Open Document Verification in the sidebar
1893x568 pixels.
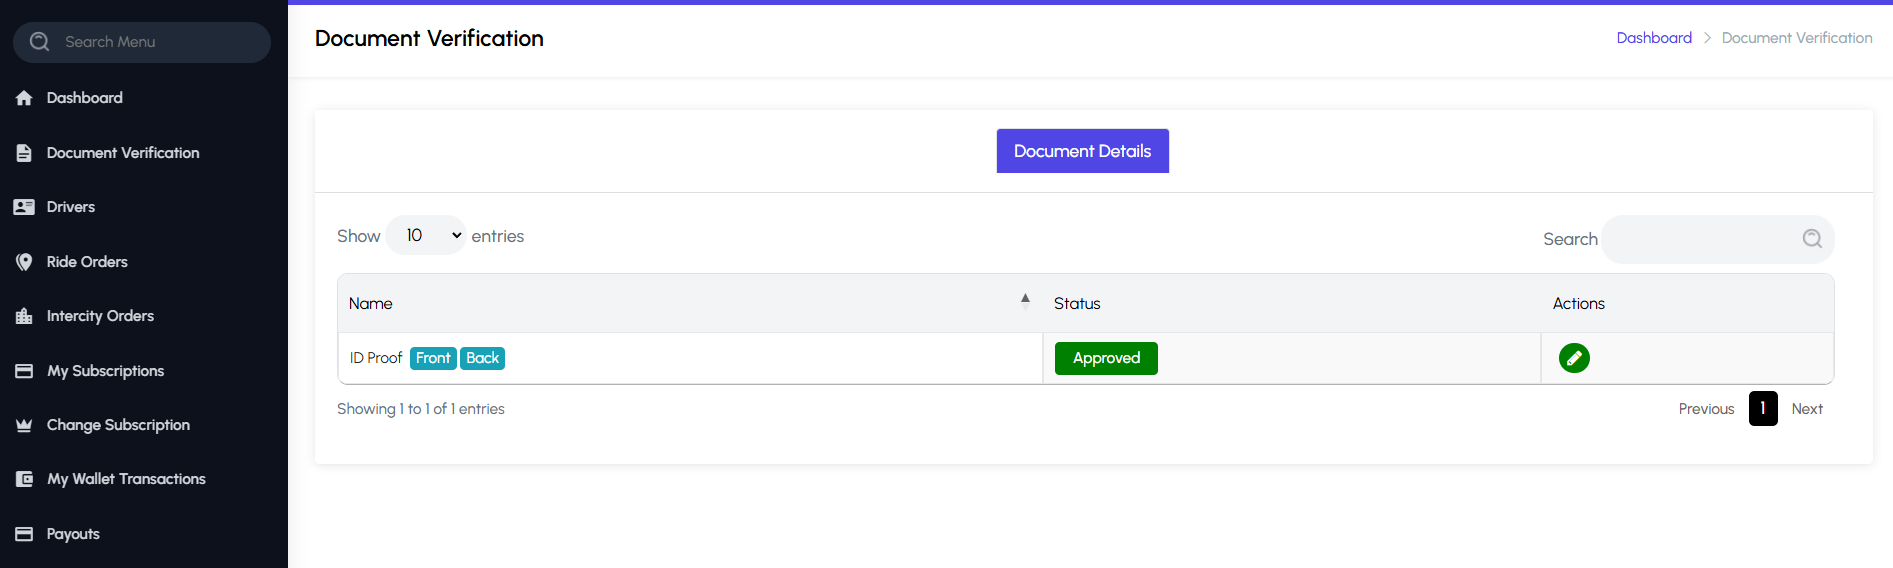point(122,153)
